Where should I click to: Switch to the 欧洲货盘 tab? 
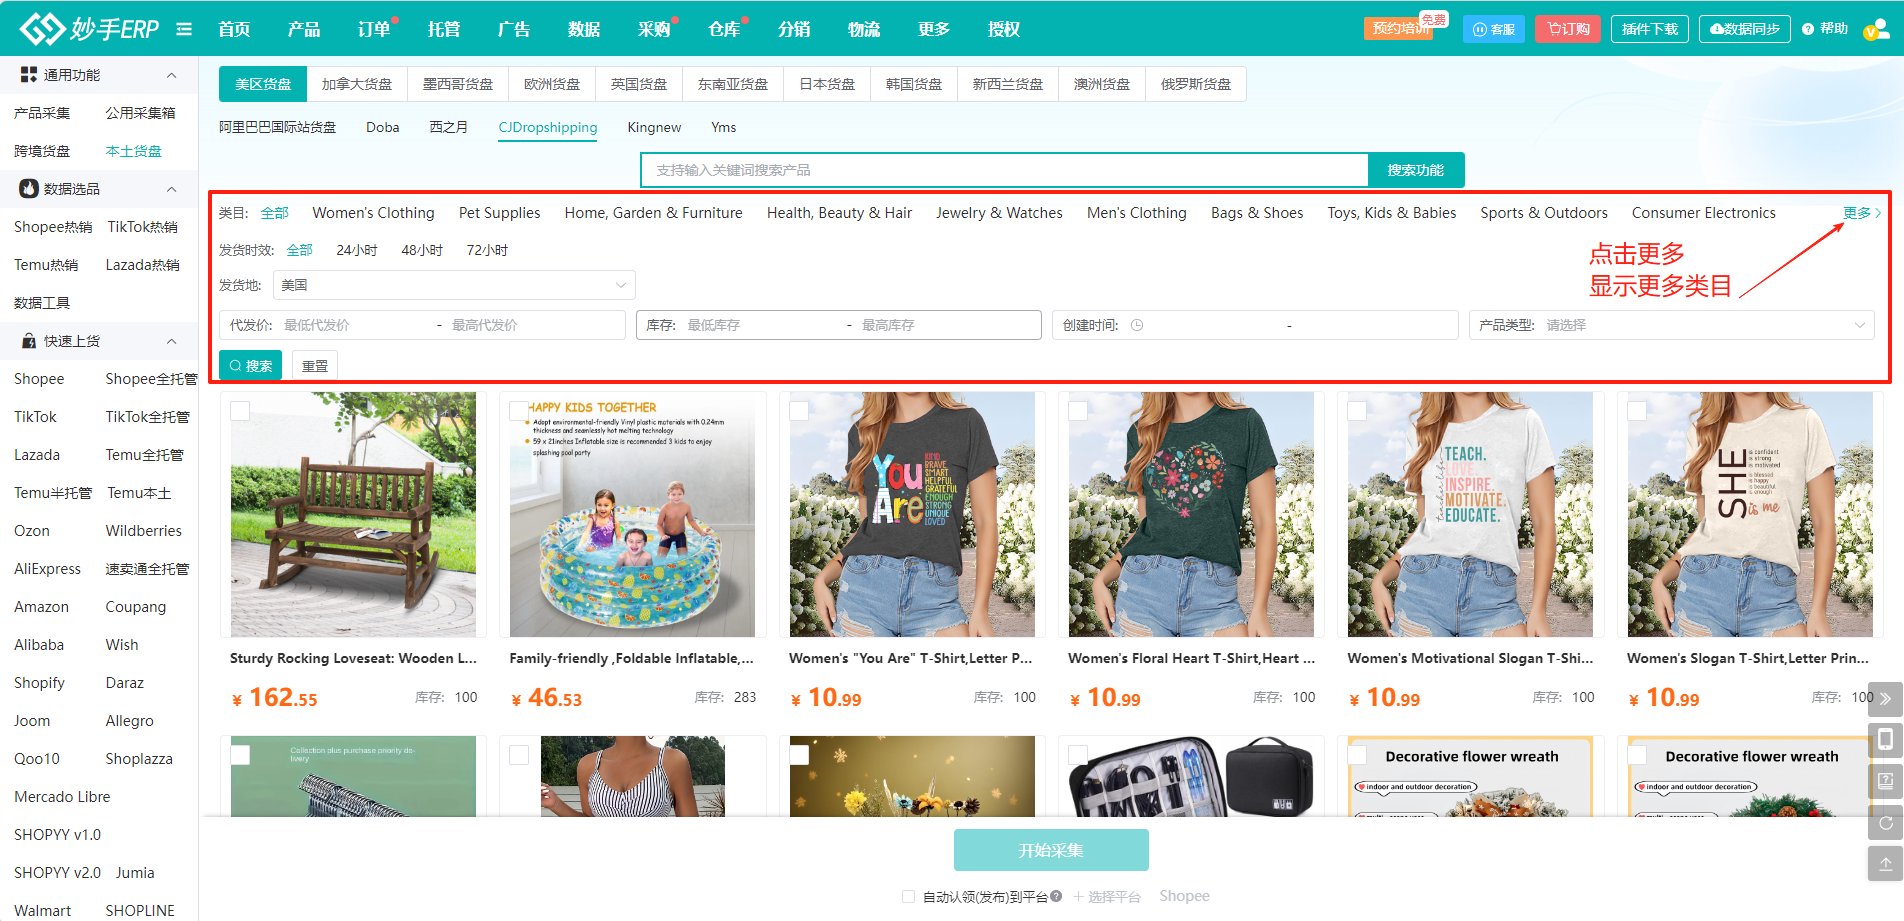(x=552, y=84)
